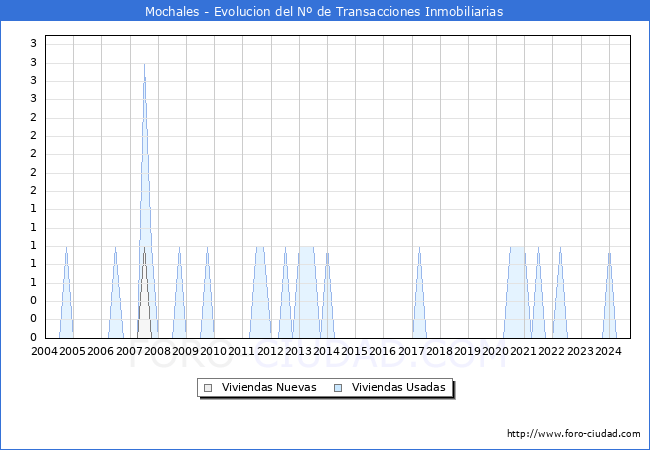Click the Viviendas Usadas legend color box
Image resolution: width=650 pixels, height=450 pixels.
[338, 388]
